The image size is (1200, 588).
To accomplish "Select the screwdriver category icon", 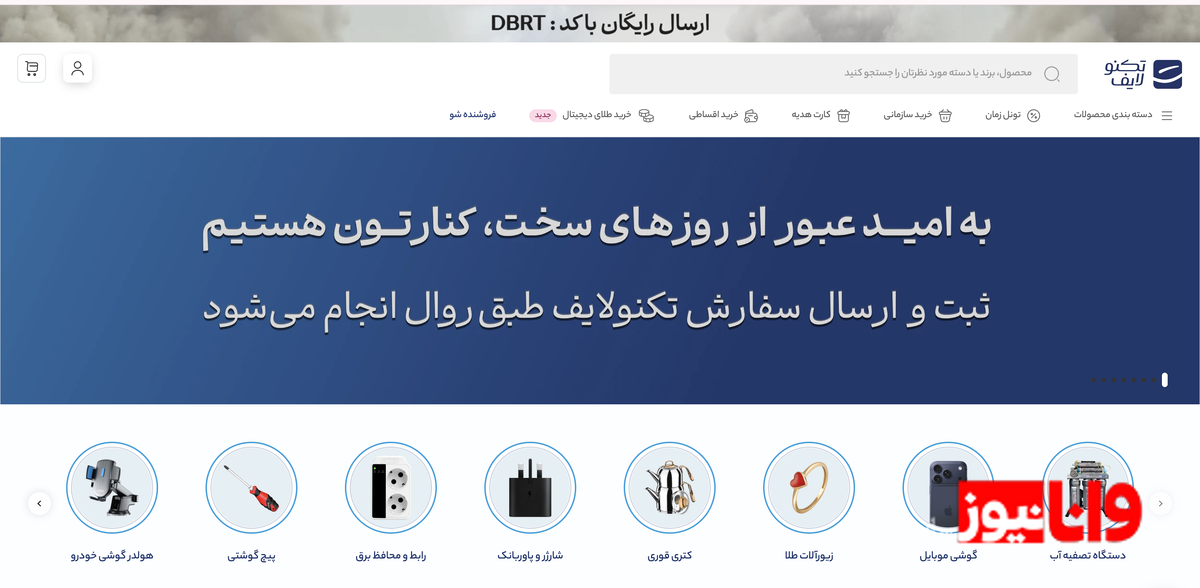I will point(251,488).
